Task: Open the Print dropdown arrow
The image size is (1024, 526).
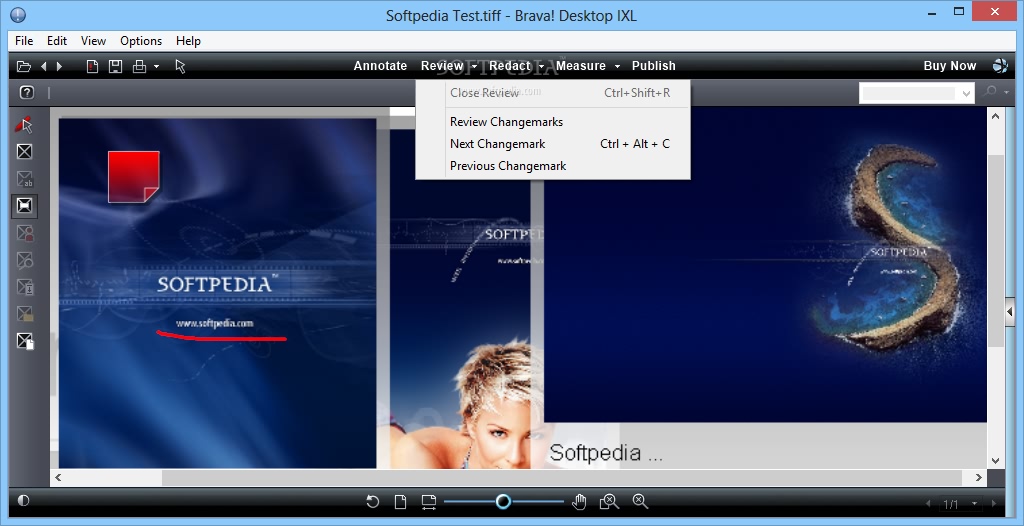Action: pyautogui.click(x=156, y=66)
